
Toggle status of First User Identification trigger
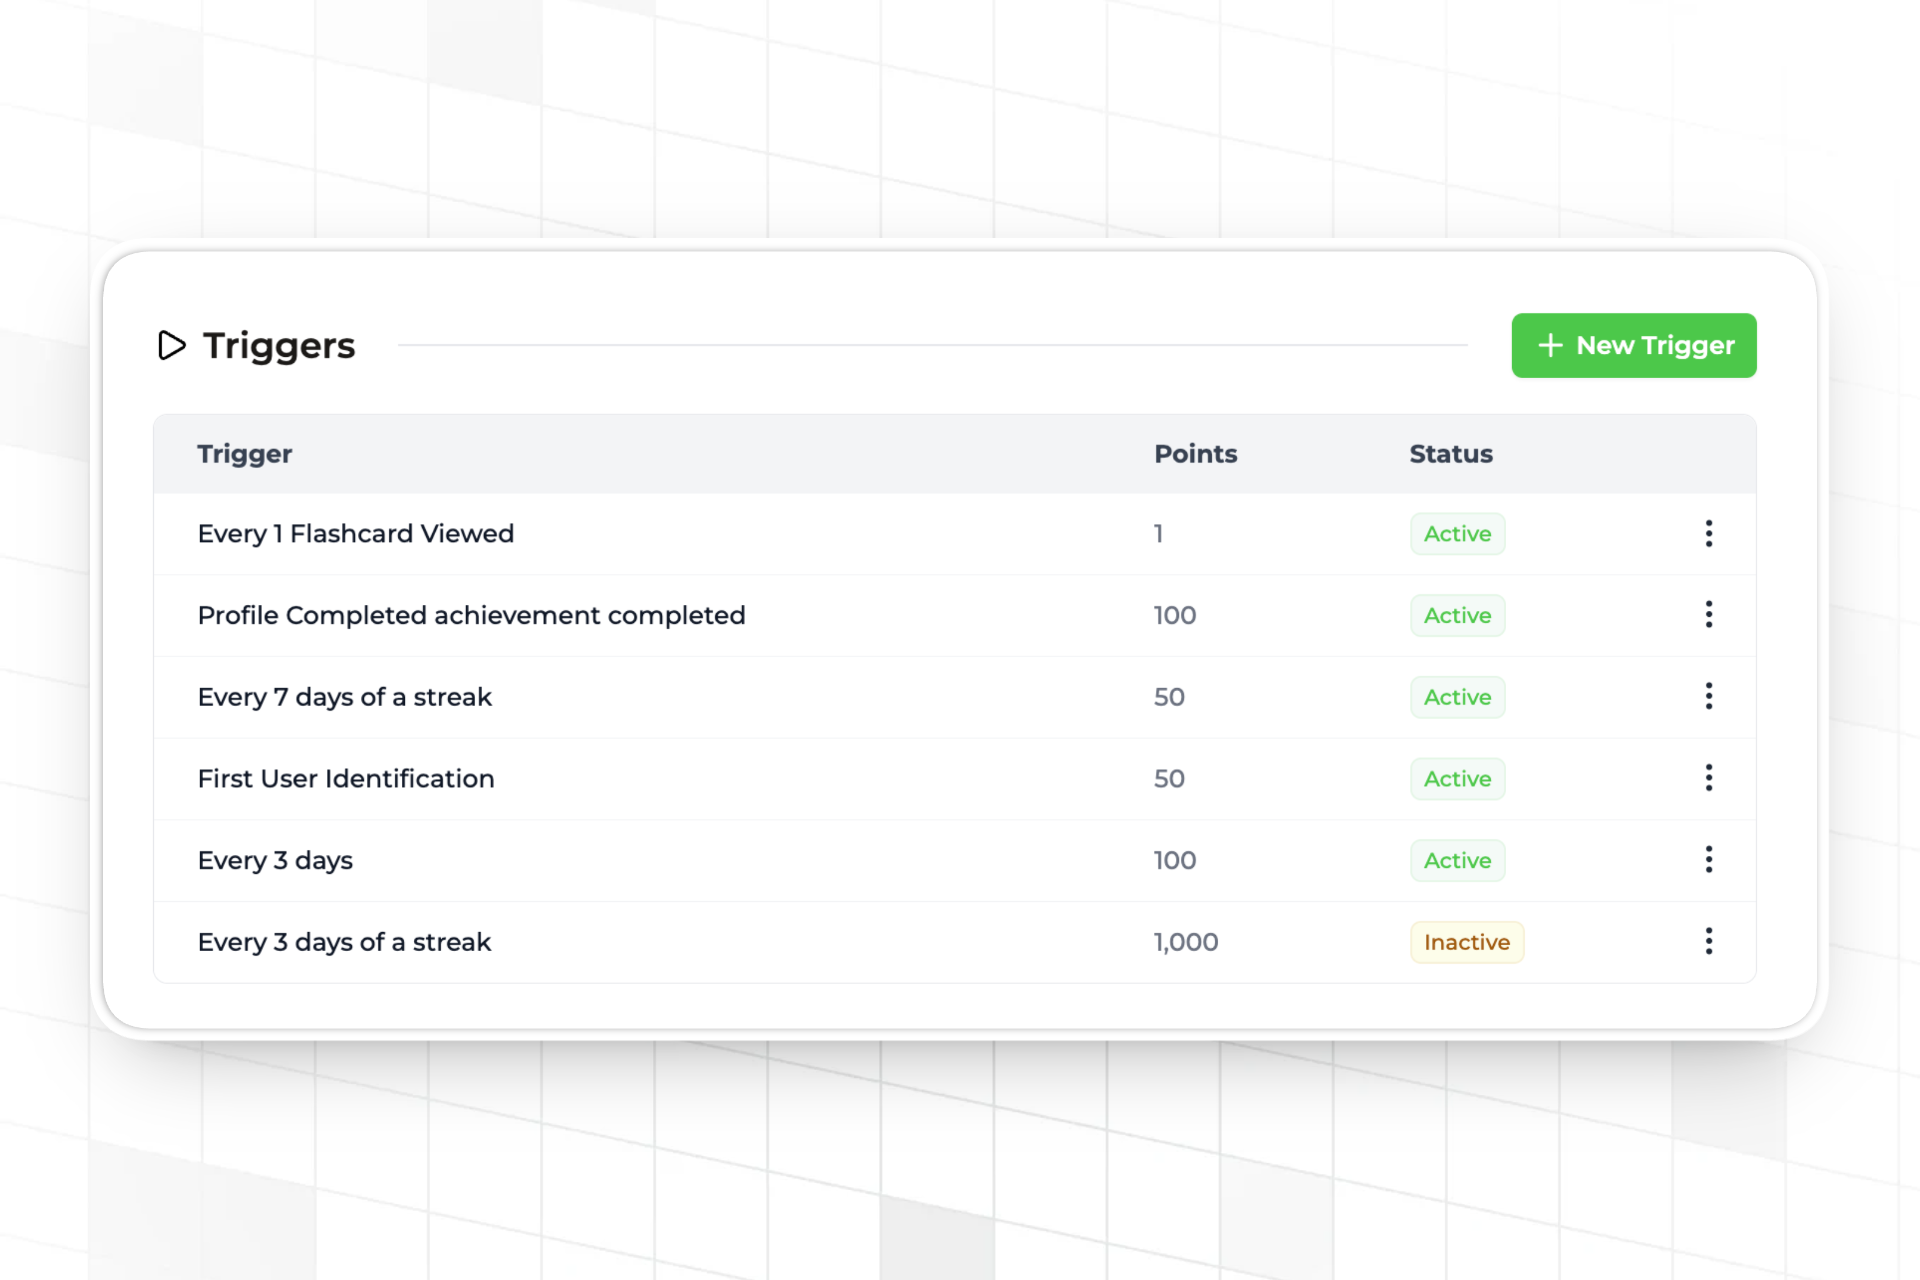click(1457, 778)
